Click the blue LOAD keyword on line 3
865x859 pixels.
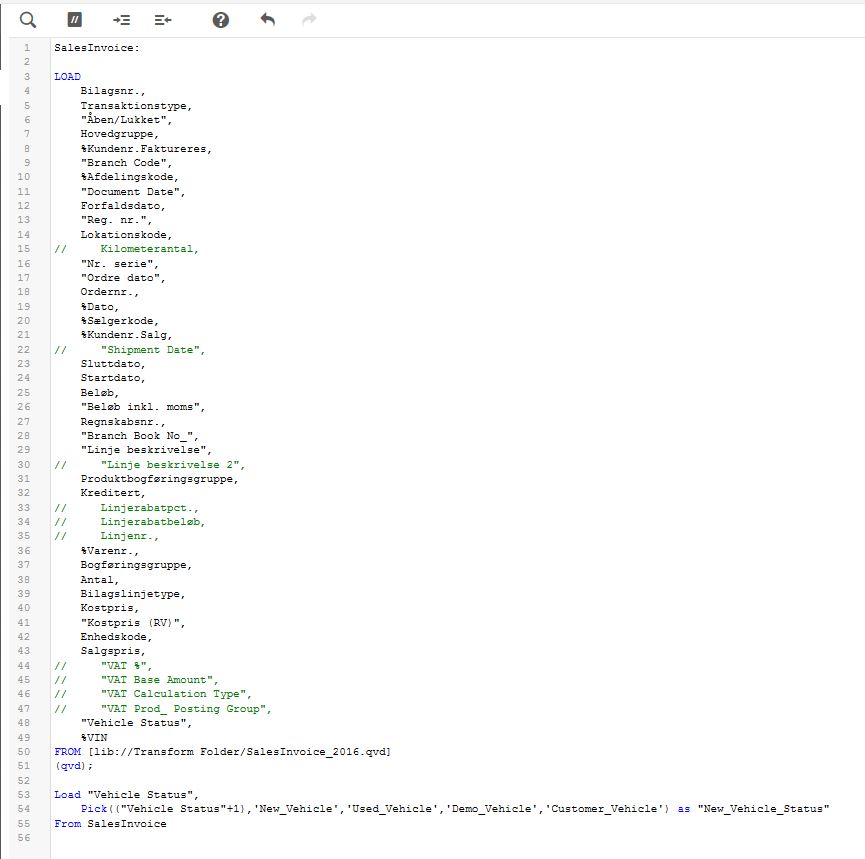[67, 77]
